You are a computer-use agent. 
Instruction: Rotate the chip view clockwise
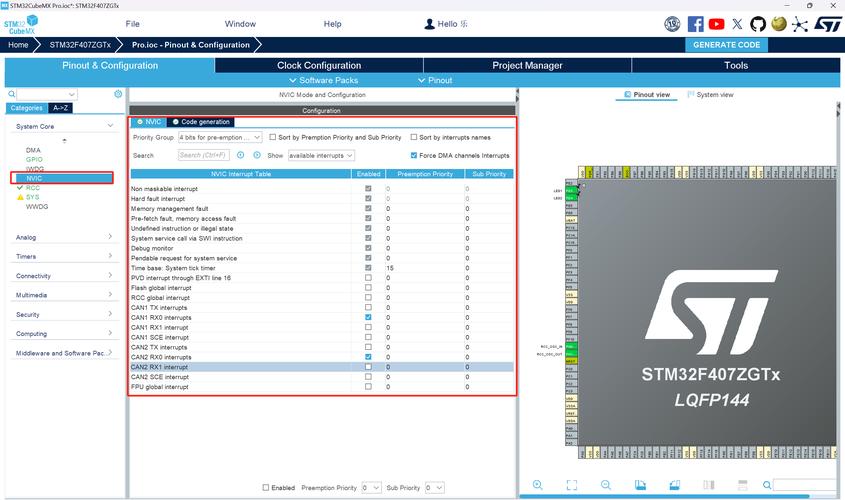pos(640,485)
